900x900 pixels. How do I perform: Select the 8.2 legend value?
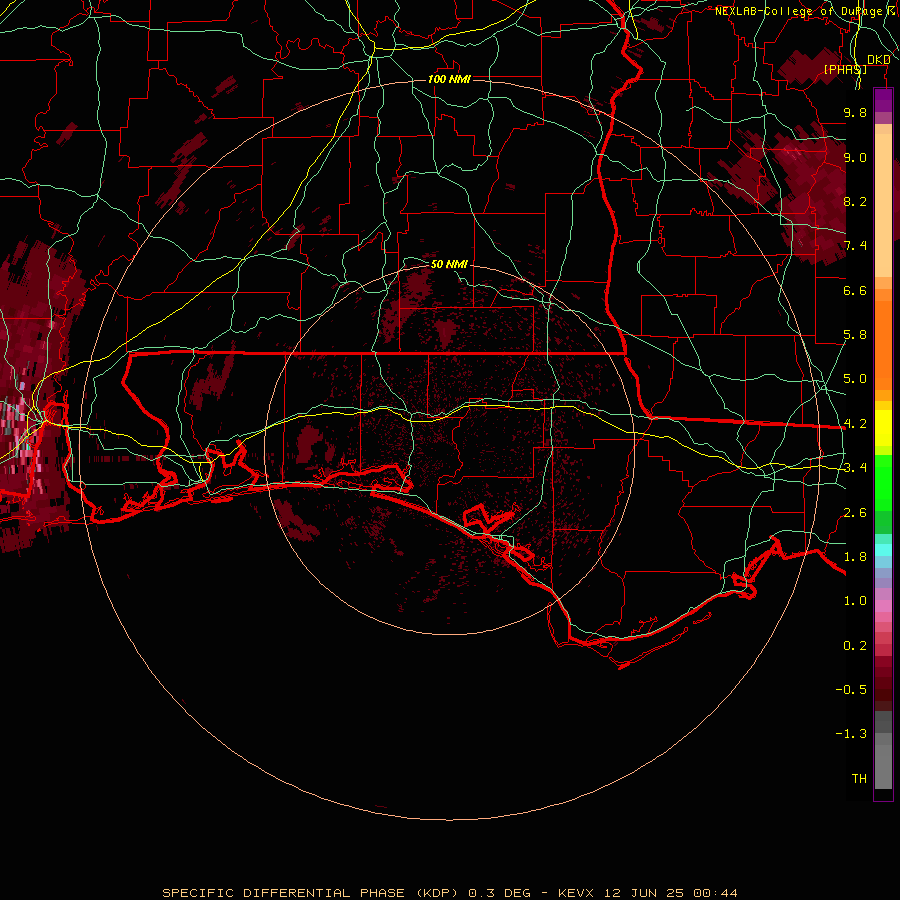point(855,201)
